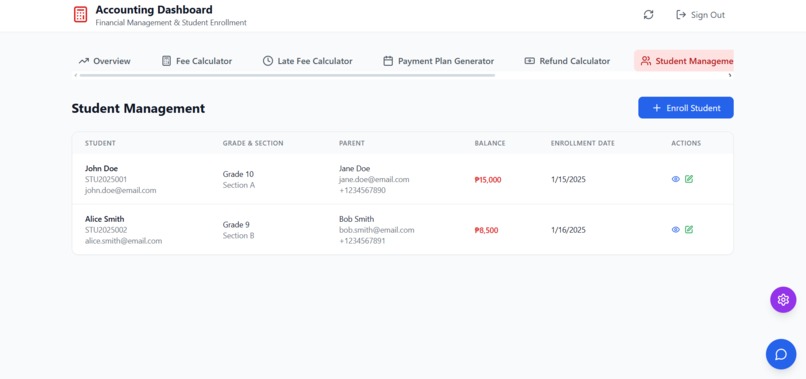806x379 pixels.
Task: Click Grade 9 in Alice Smith's row
Action: 236,225
